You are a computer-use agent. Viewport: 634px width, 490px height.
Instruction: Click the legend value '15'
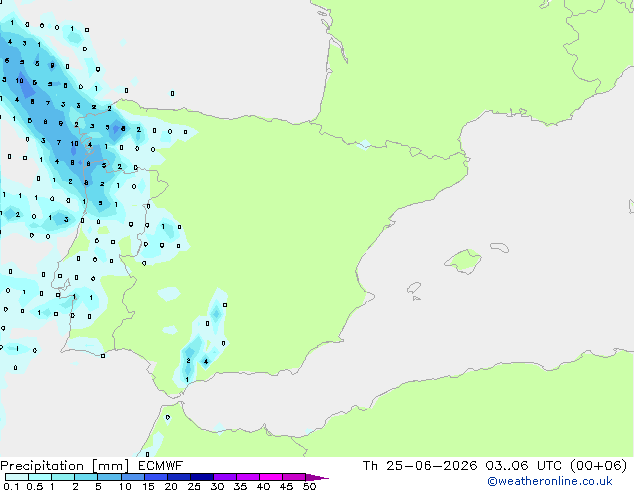(148, 486)
